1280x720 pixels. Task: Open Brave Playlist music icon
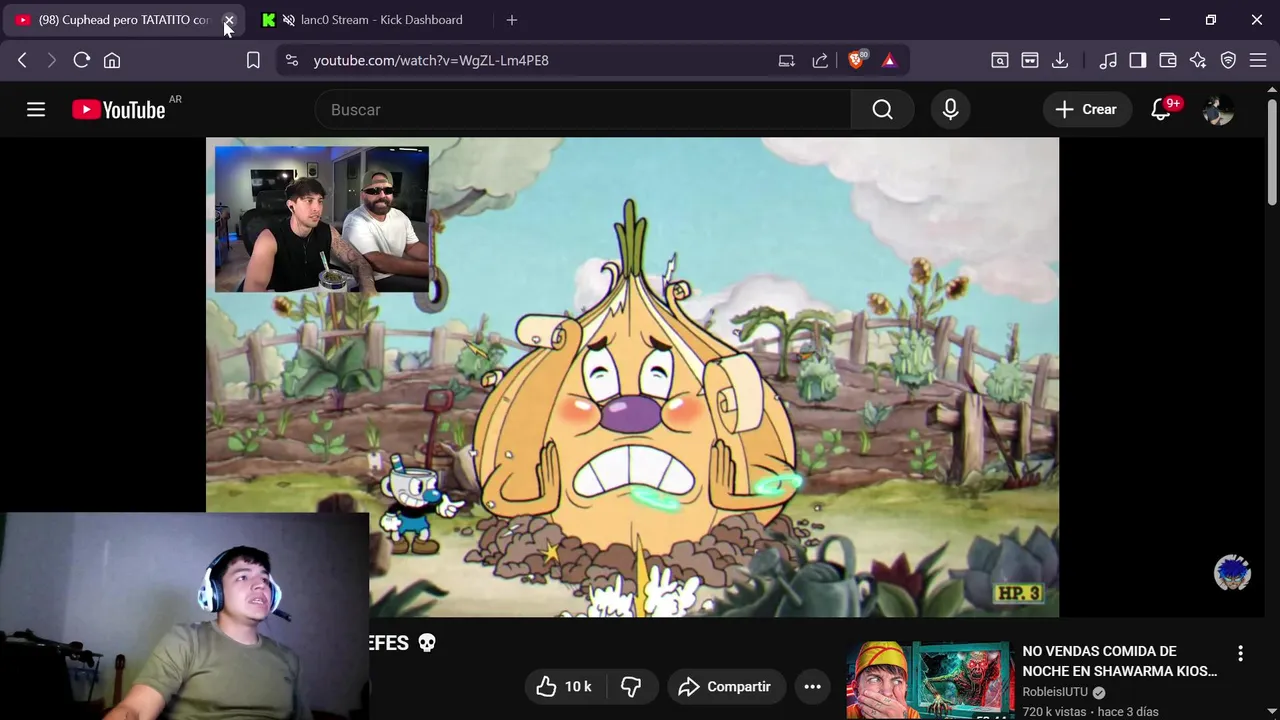tap(1108, 60)
